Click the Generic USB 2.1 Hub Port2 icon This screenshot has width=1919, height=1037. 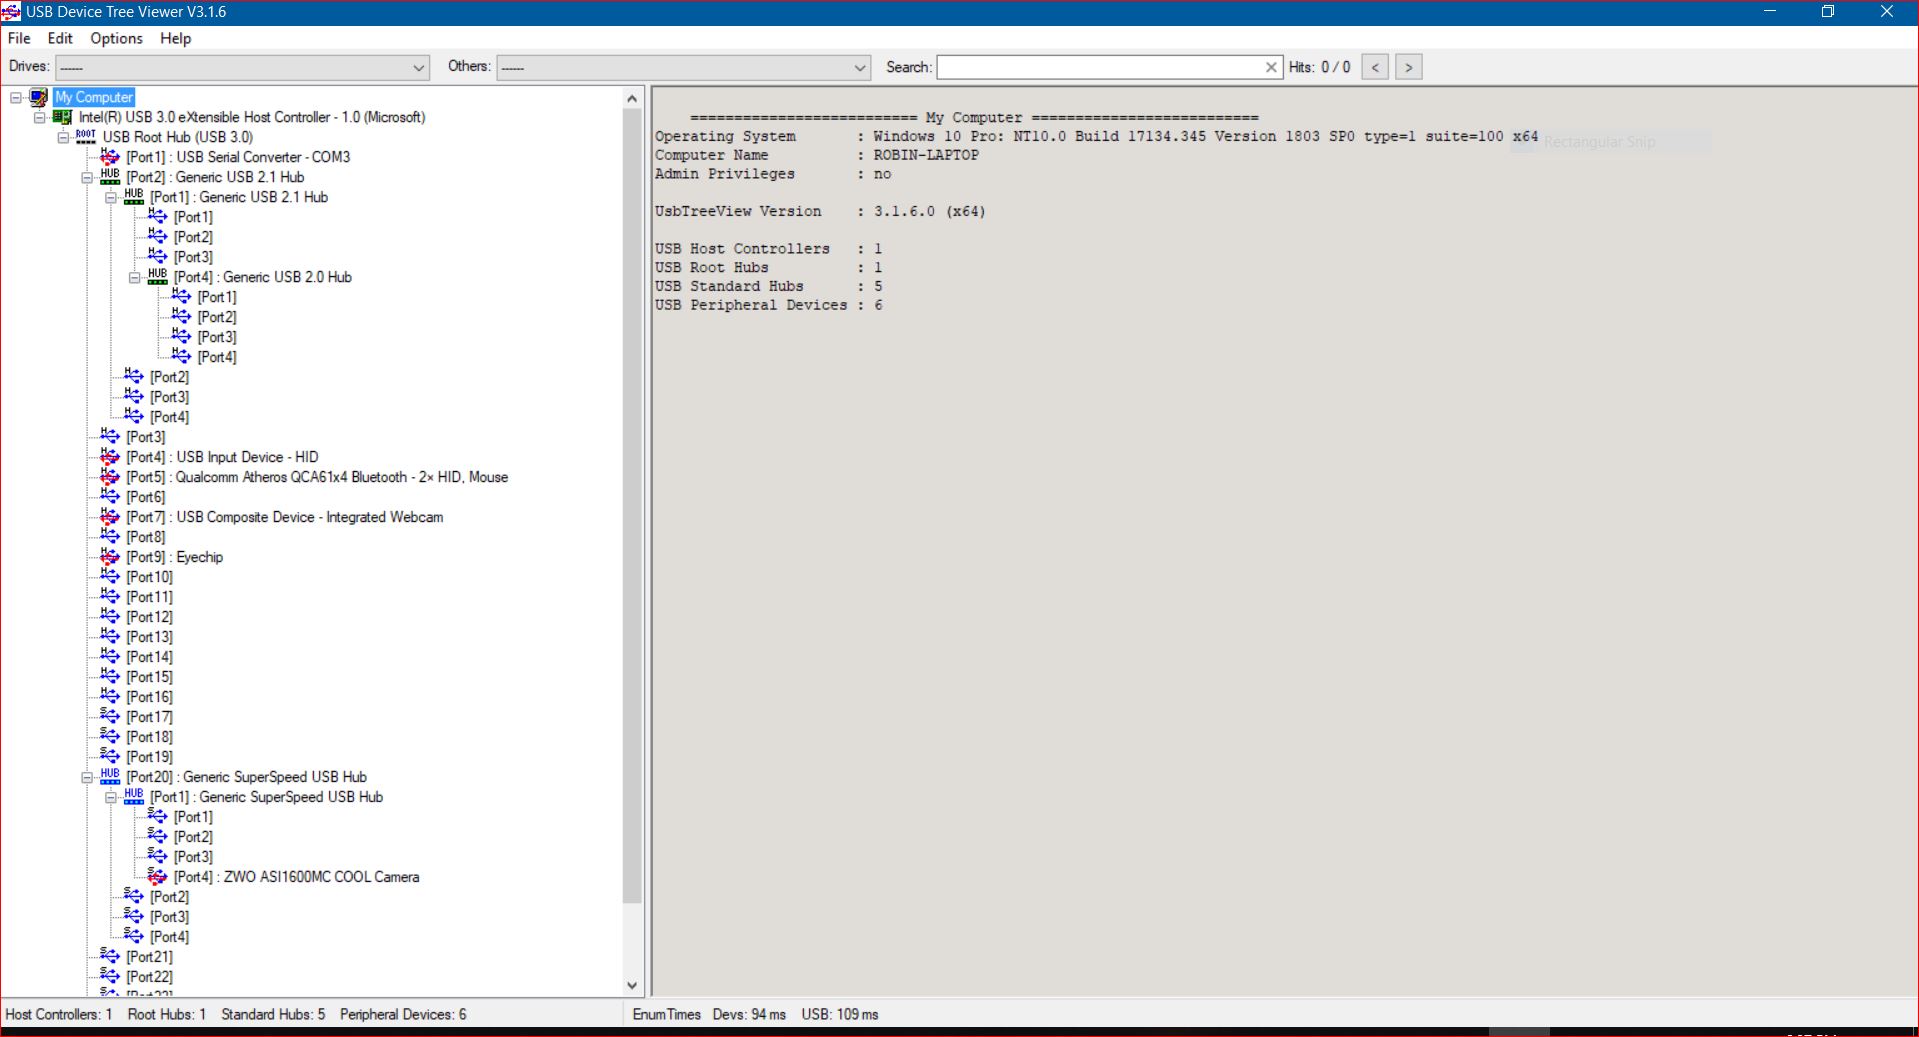coord(110,177)
